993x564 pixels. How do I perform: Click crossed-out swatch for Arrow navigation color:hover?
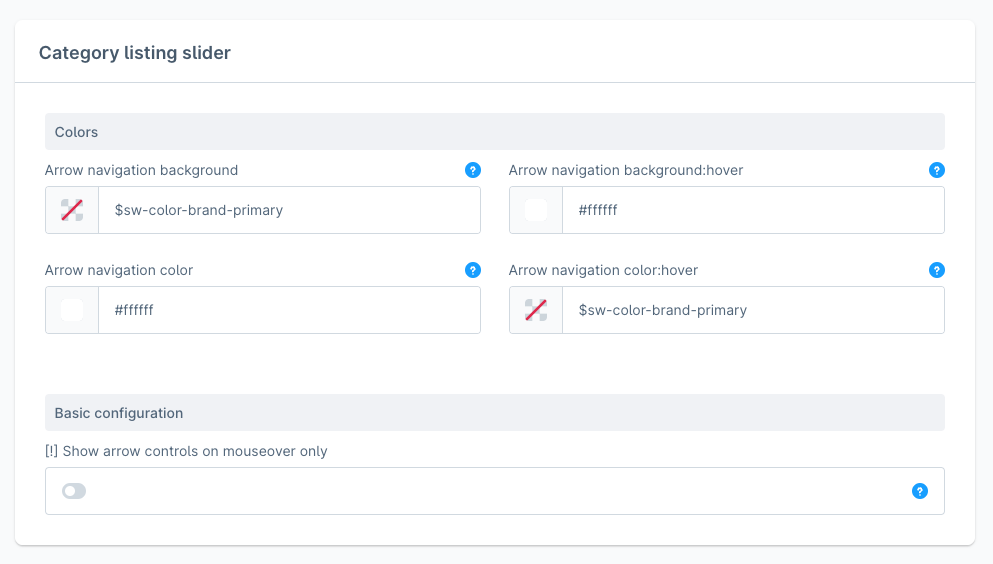536,310
